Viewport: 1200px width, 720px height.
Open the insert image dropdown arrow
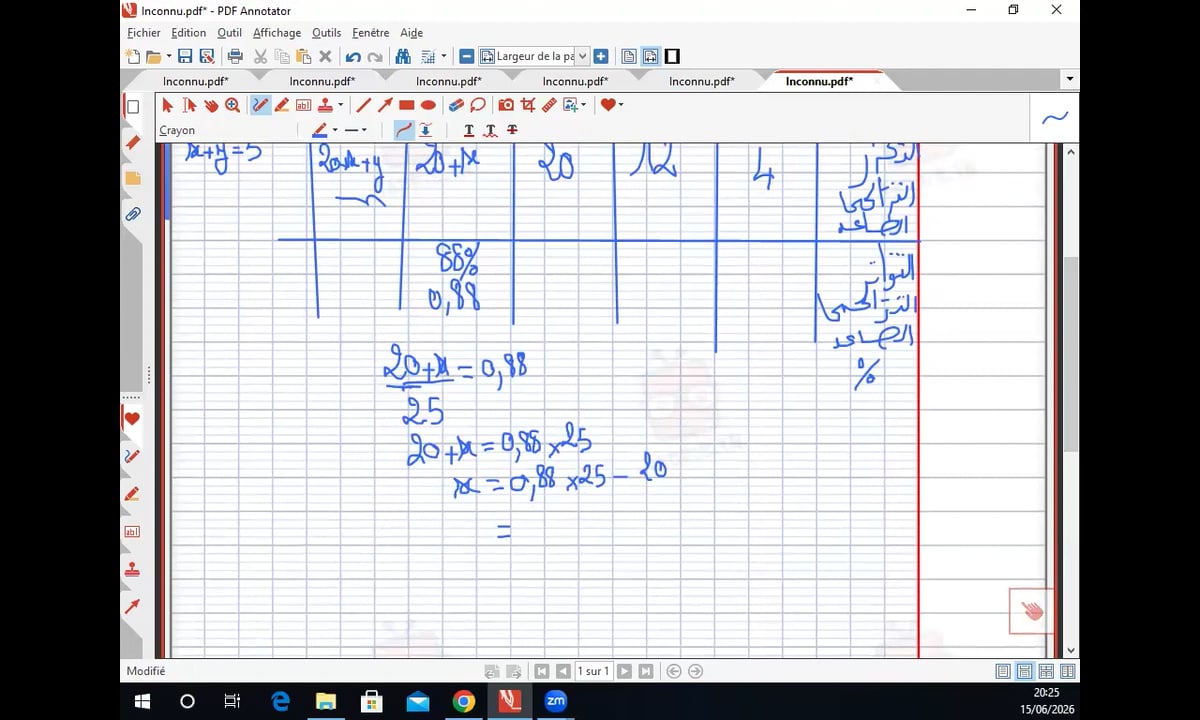coord(584,104)
